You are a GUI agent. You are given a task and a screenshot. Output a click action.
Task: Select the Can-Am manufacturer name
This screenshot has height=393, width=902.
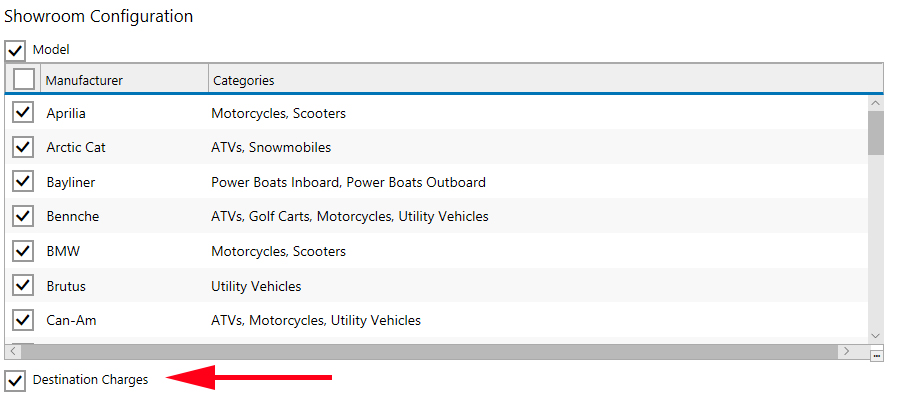click(71, 320)
